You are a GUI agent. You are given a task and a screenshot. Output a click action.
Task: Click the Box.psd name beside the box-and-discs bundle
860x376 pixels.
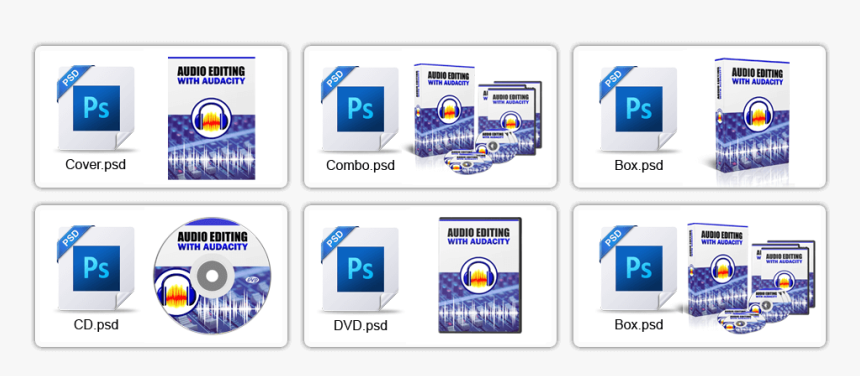coord(639,324)
